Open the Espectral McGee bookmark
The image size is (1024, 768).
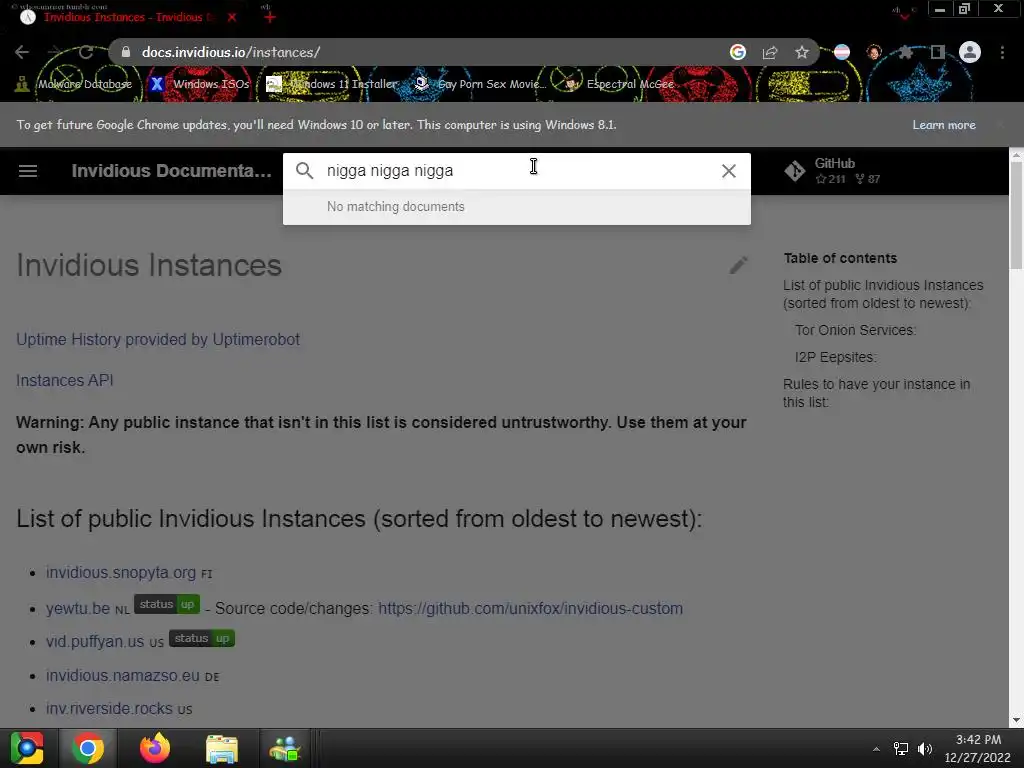point(619,84)
